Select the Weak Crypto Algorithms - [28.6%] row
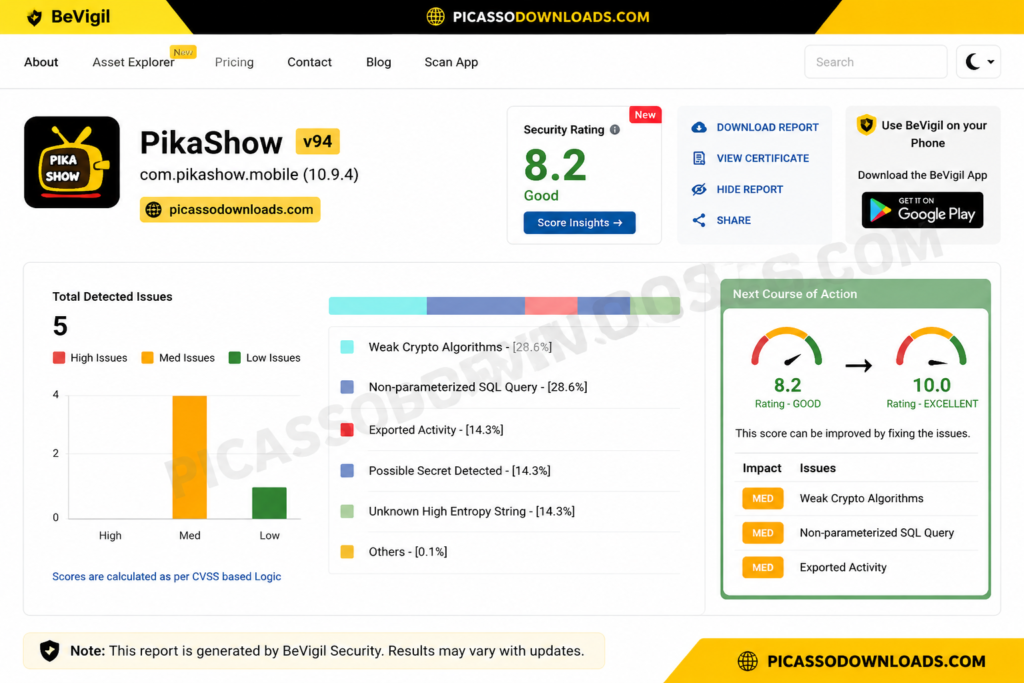Image resolution: width=1024 pixels, height=683 pixels. pyautogui.click(x=504, y=347)
